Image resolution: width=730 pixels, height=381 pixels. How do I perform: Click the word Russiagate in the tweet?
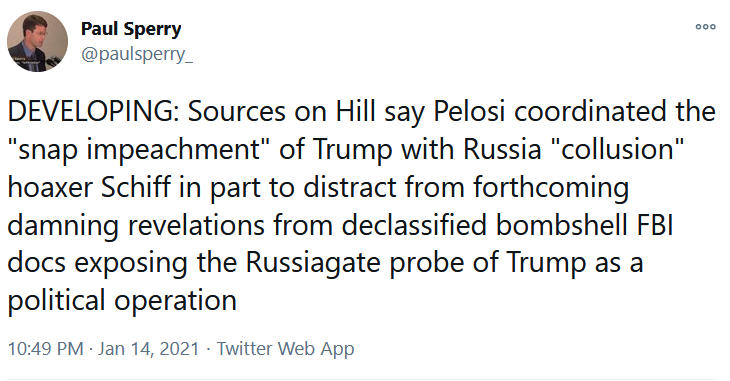point(313,262)
